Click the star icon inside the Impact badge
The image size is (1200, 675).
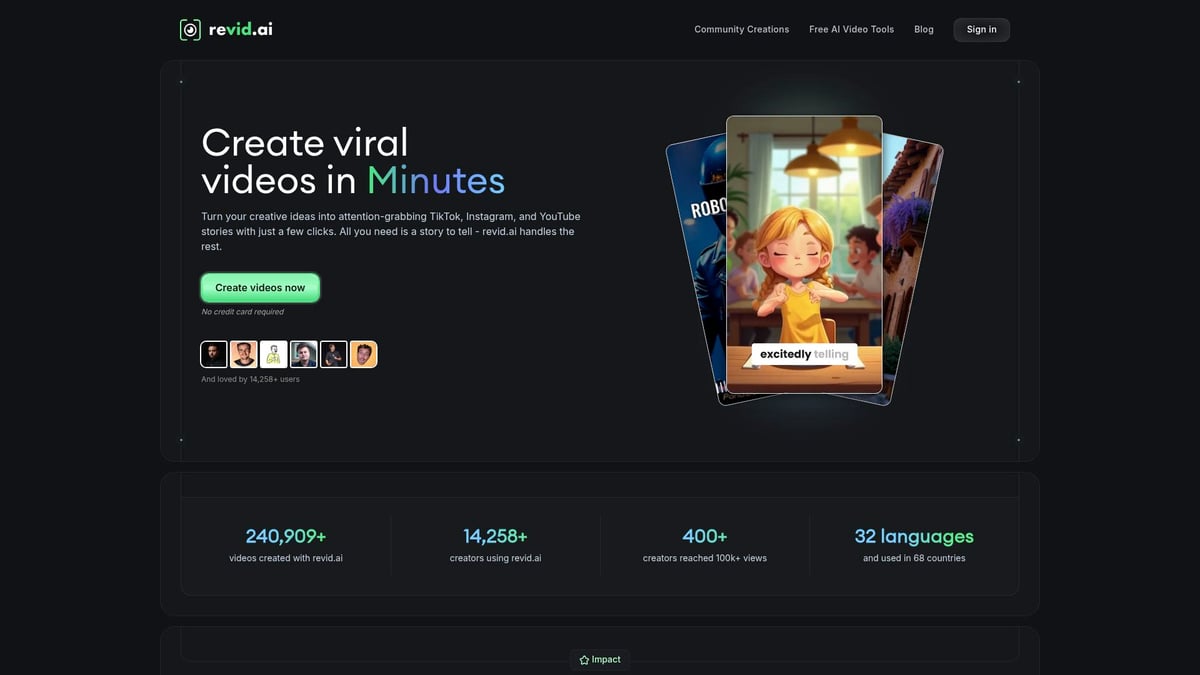pos(584,660)
